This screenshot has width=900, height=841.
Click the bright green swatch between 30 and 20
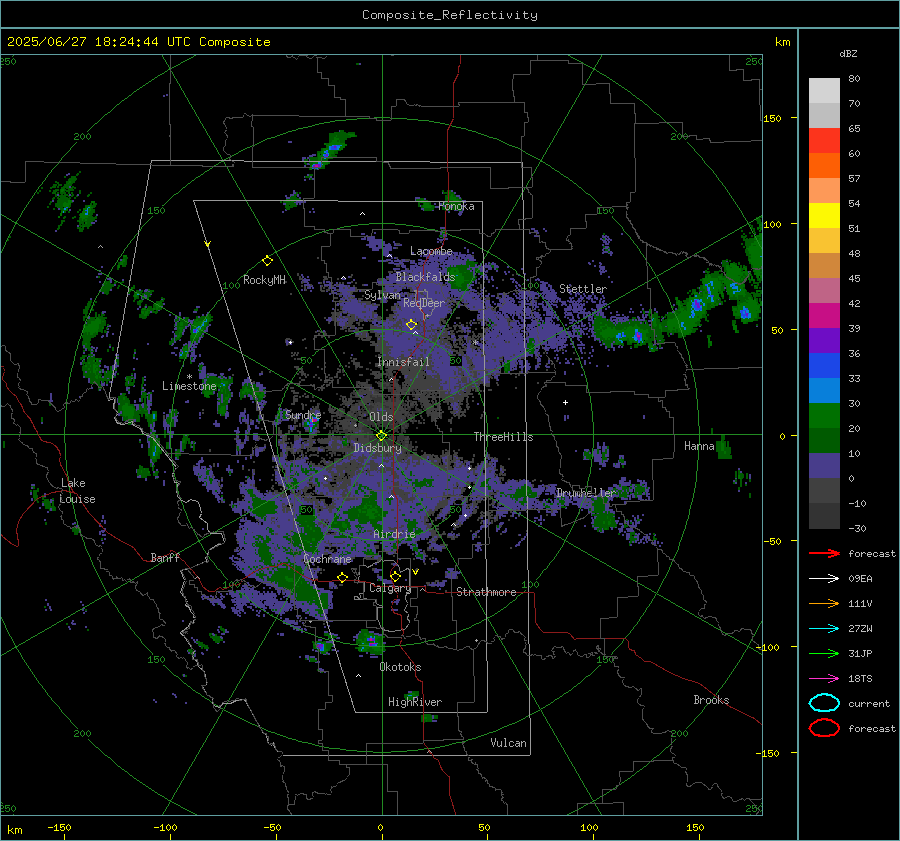824,416
